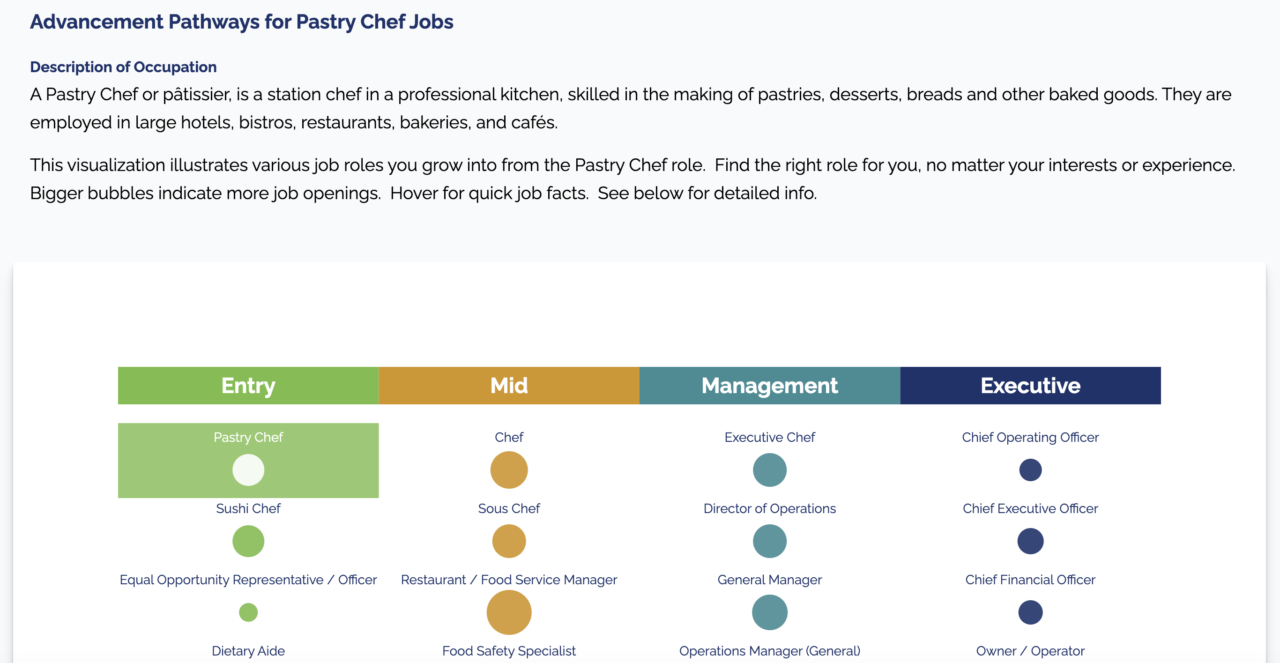
Task: Select the Executive Chef teal bubble
Action: (770, 470)
